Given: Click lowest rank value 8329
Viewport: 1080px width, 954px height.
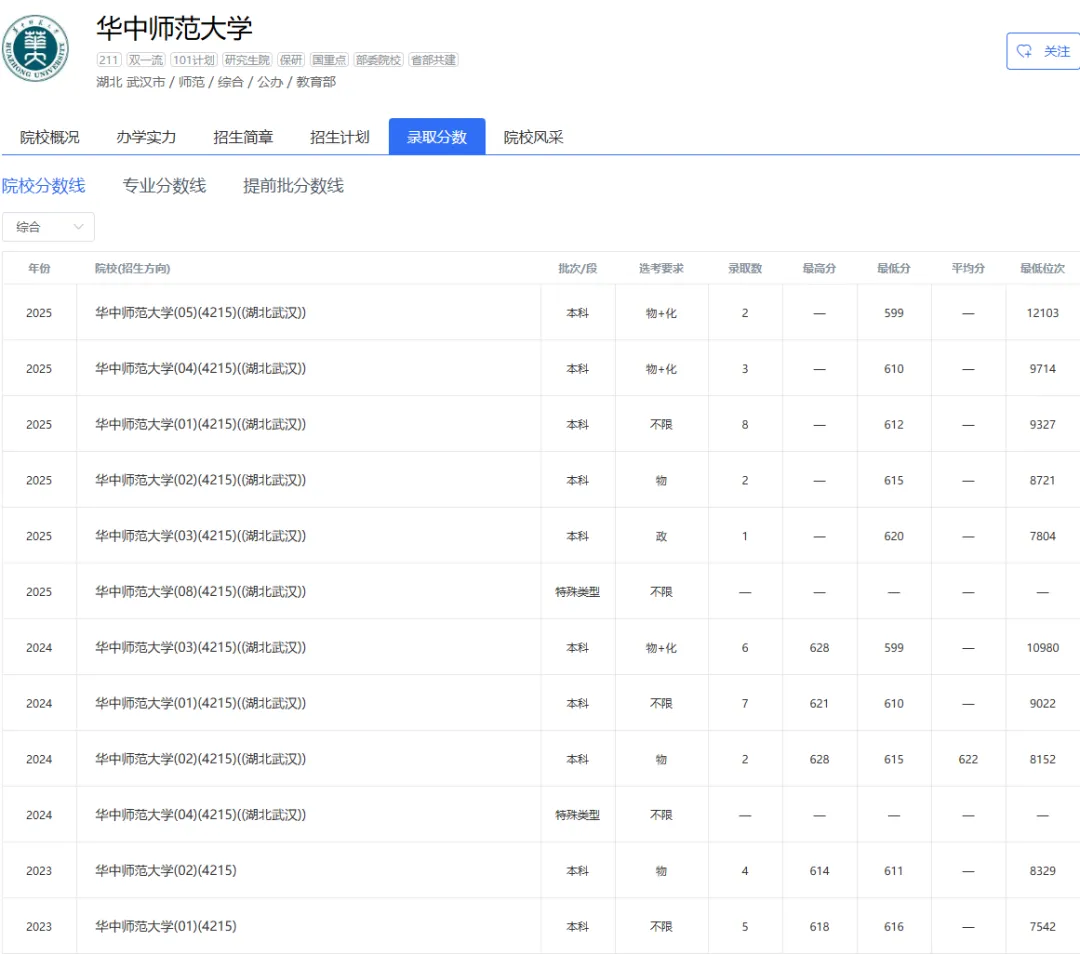Looking at the screenshot, I should tap(1043, 871).
